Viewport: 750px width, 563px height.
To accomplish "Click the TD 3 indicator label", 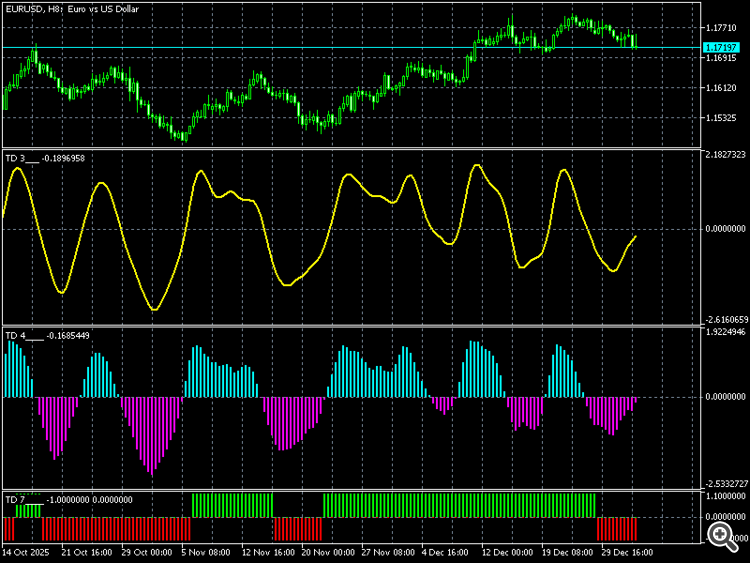I will [x=44, y=158].
